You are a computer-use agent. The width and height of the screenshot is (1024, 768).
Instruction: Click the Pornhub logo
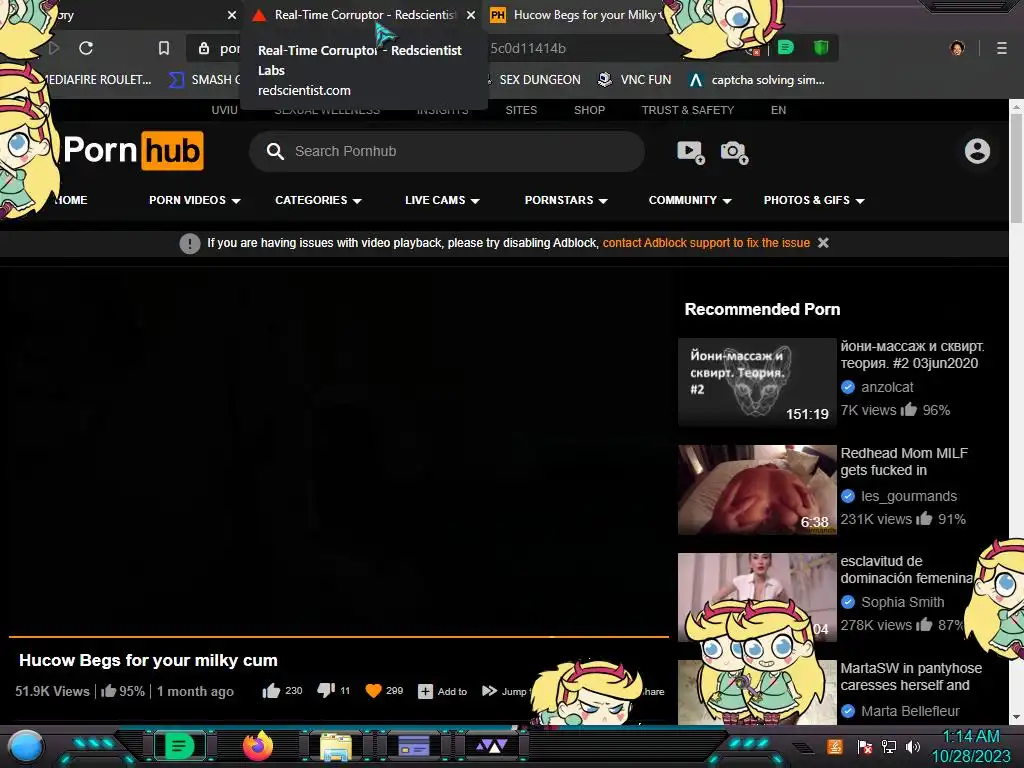133,151
